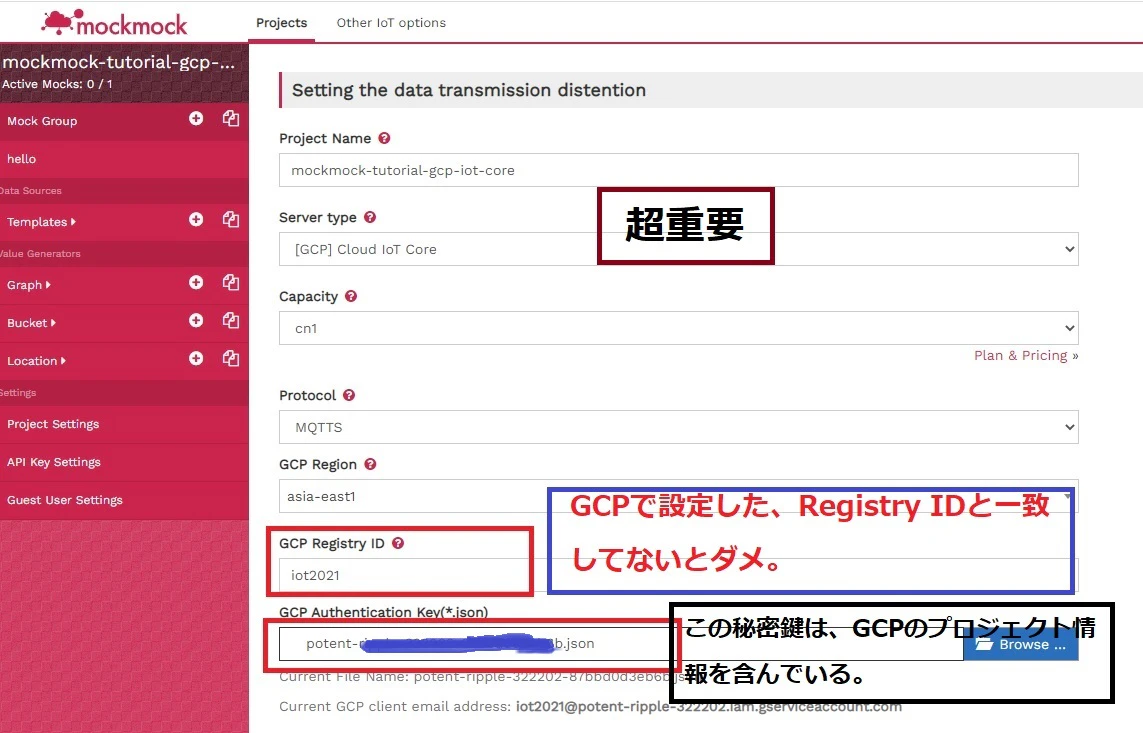Copy icon in Graph row
The height and width of the screenshot is (733, 1143).
[231, 282]
